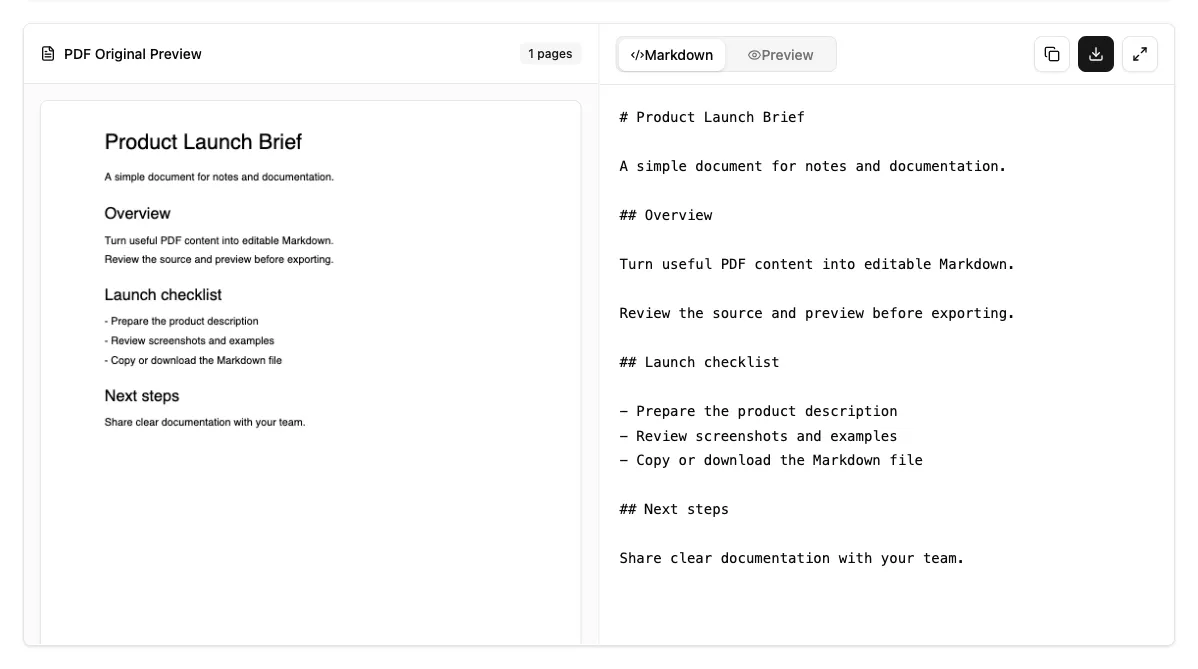Click markdown line 'Share clear documentation with your team.'
The width and height of the screenshot is (1198, 669).
(792, 558)
